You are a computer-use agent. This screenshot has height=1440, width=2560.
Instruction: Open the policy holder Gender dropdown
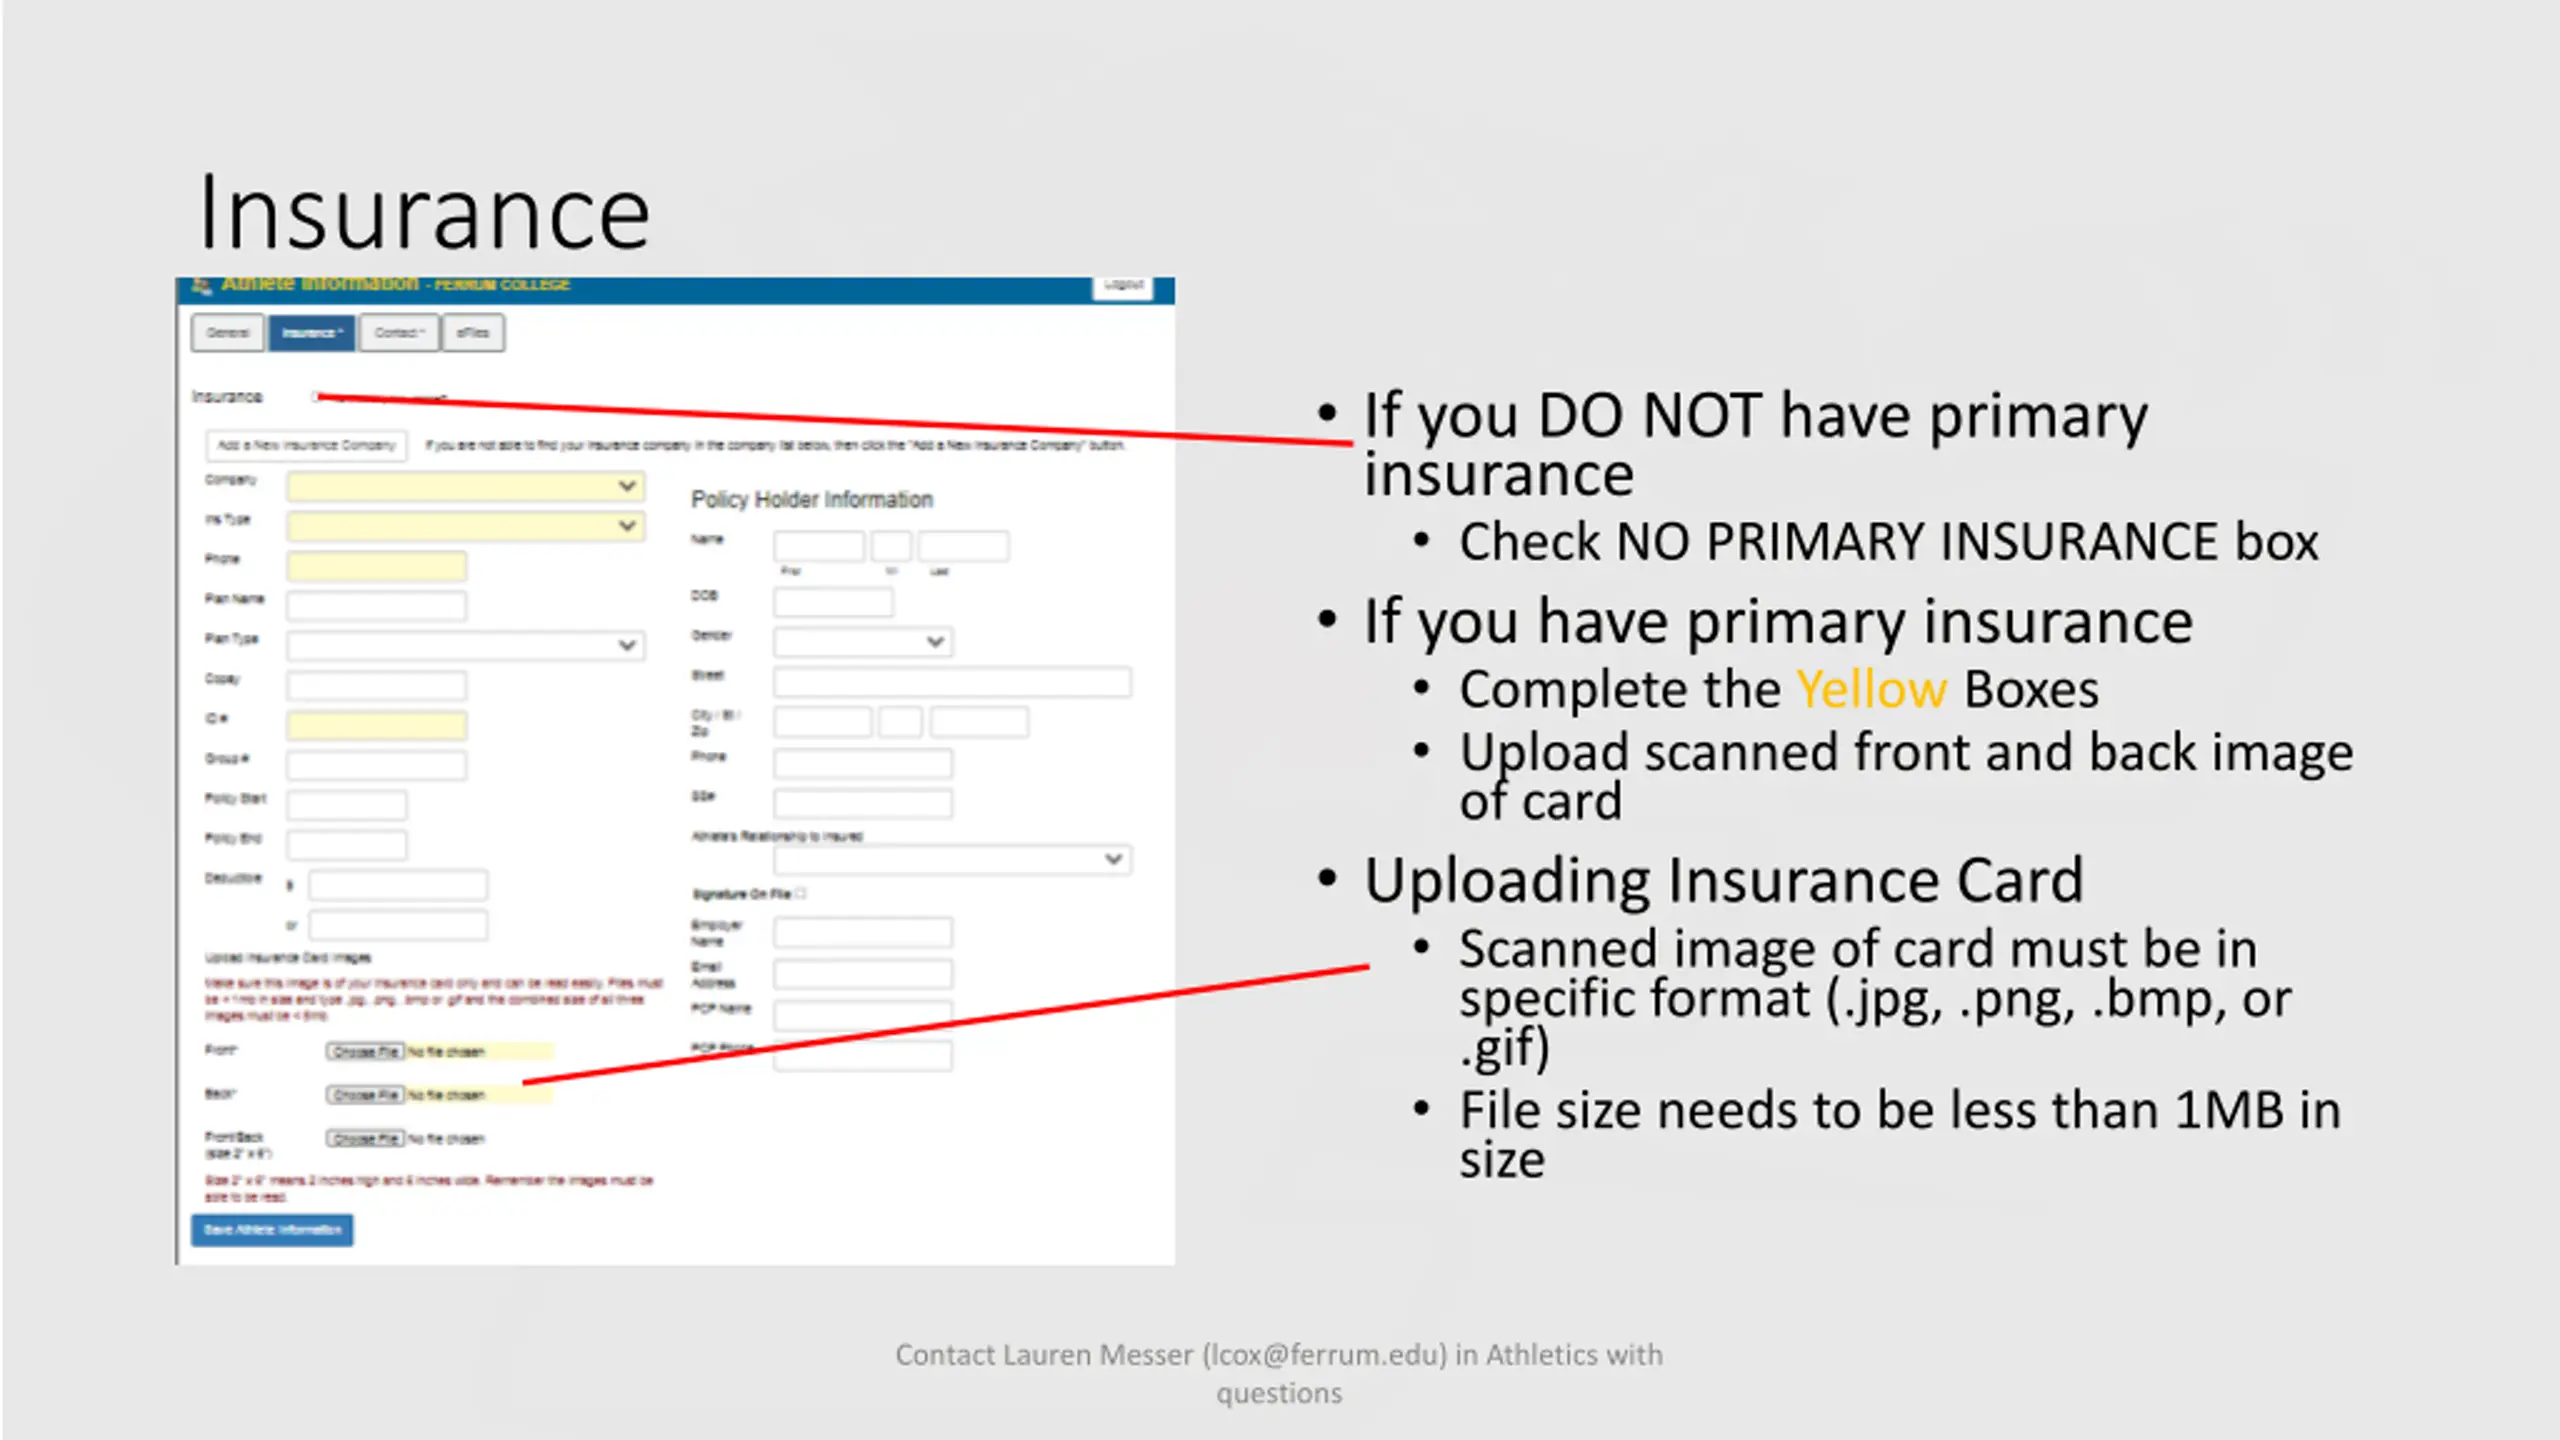click(863, 642)
